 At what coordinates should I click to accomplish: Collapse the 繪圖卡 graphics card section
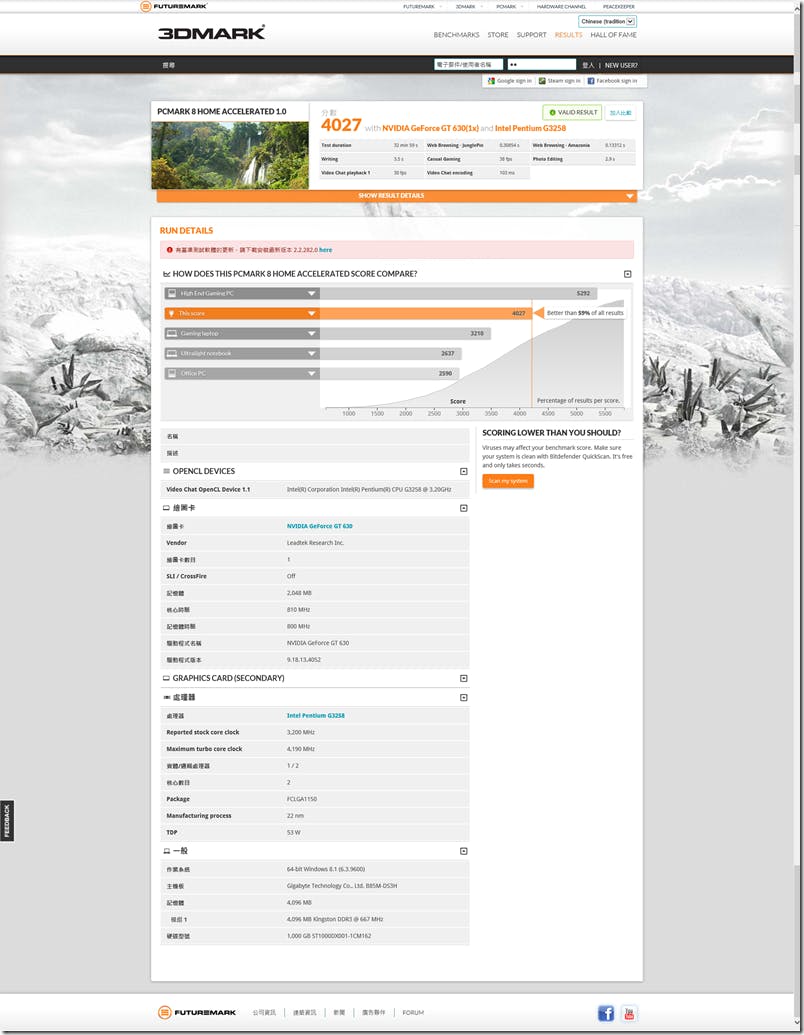pos(463,508)
